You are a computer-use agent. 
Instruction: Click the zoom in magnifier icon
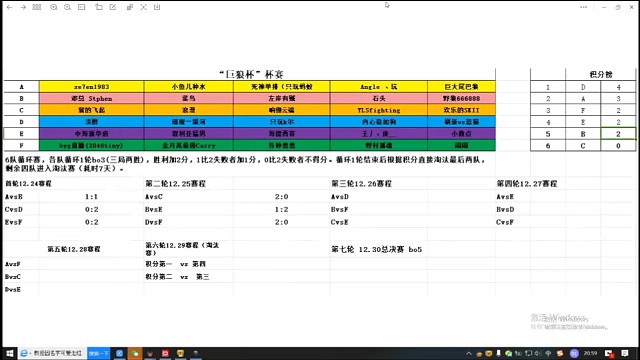(x=54, y=7)
